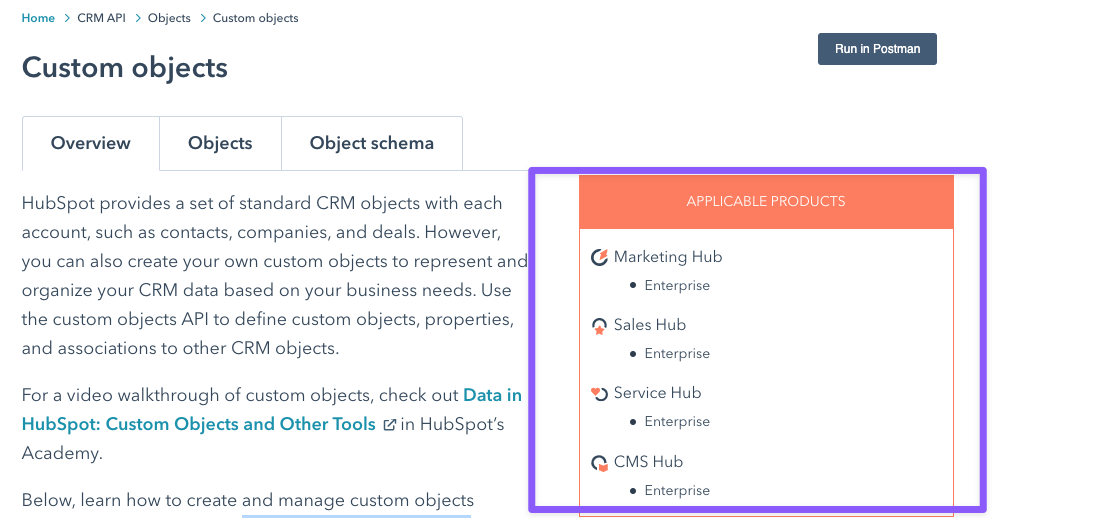Click Enterprise under Service Hub

[x=677, y=421]
